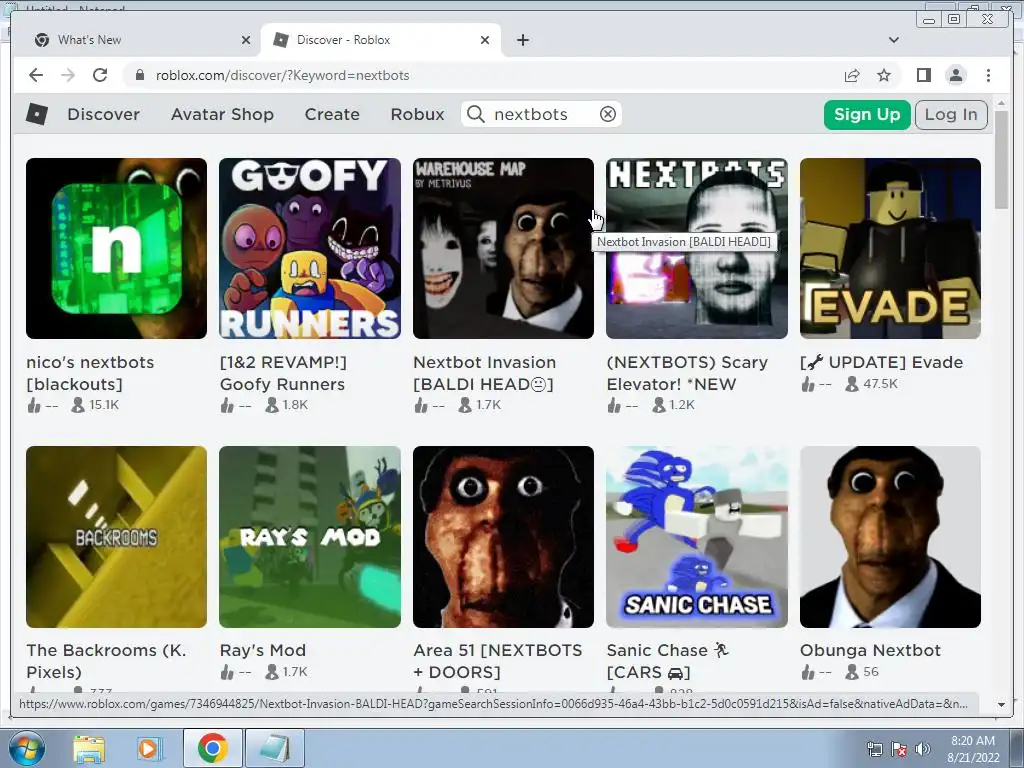
Task: Open media player taskbar icon
Action: pyautogui.click(x=148, y=748)
